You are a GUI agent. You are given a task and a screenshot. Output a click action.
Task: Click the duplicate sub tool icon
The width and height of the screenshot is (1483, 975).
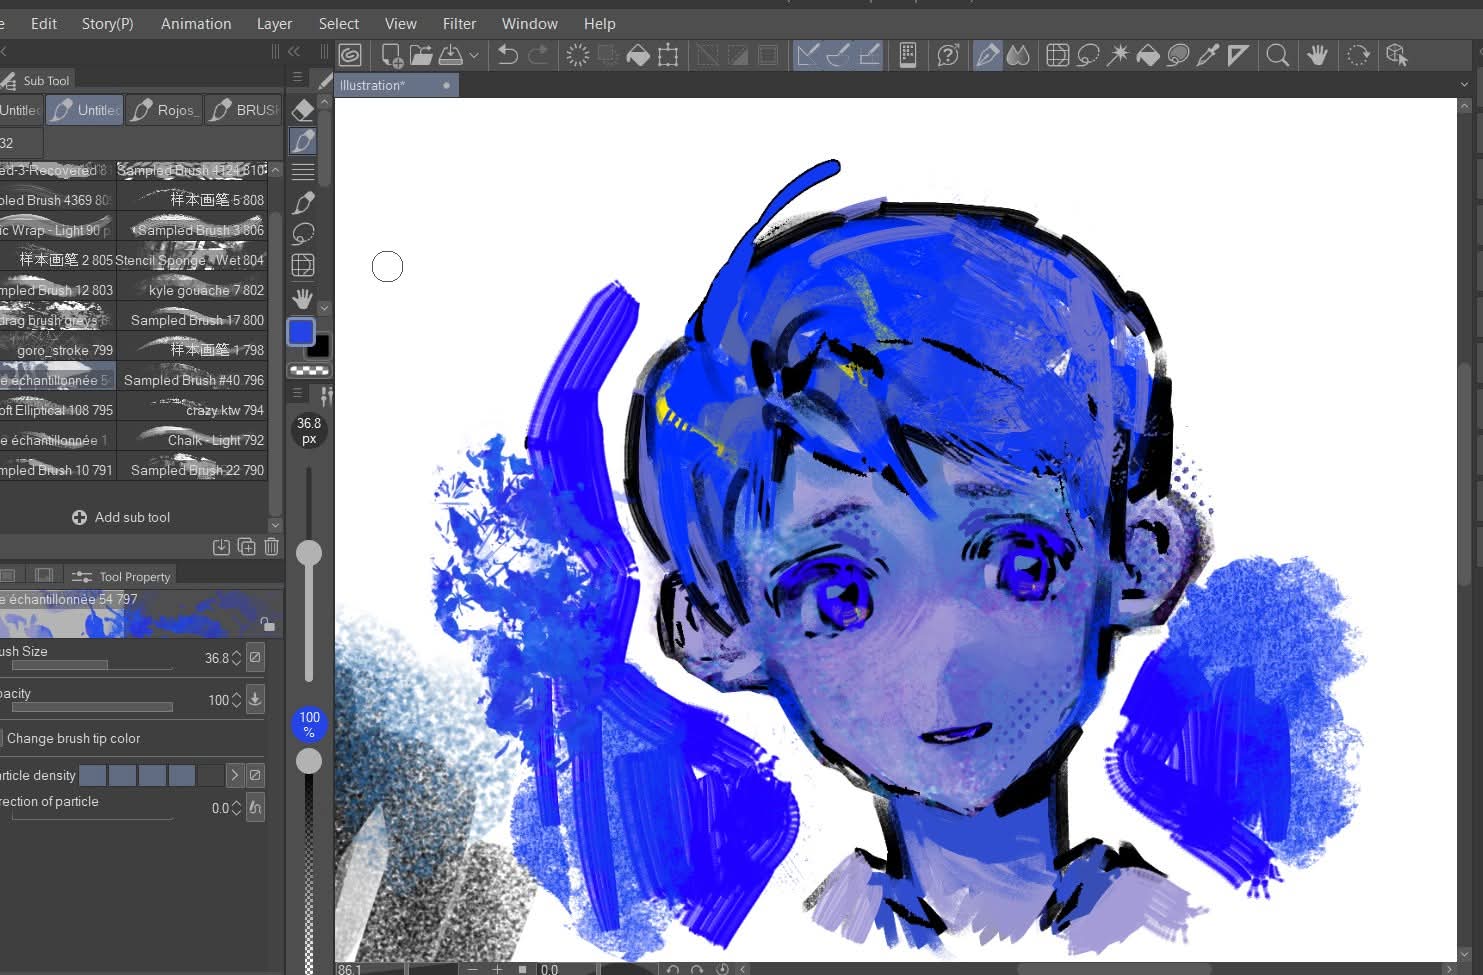(246, 547)
